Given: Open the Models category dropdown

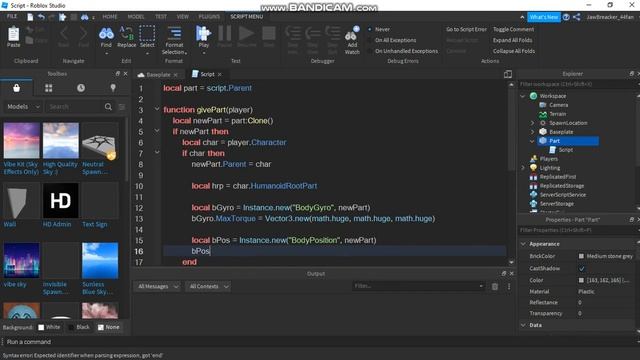Looking at the screenshot, I should click(x=23, y=107).
